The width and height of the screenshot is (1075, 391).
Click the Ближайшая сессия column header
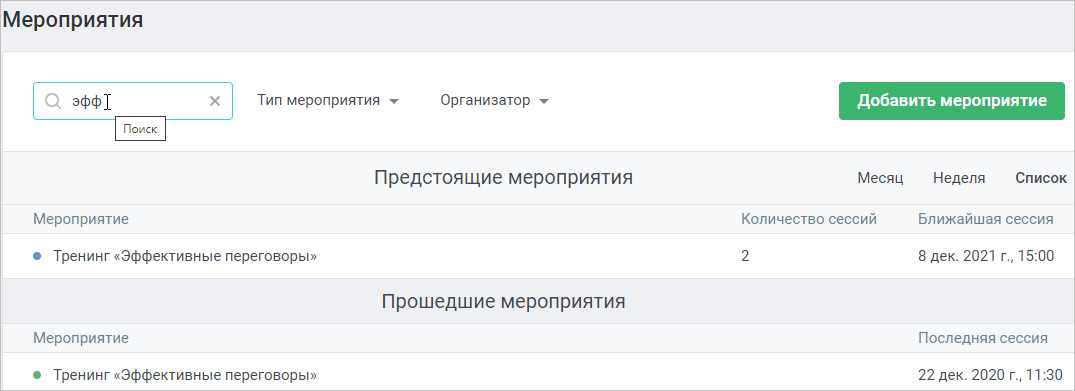coord(986,220)
